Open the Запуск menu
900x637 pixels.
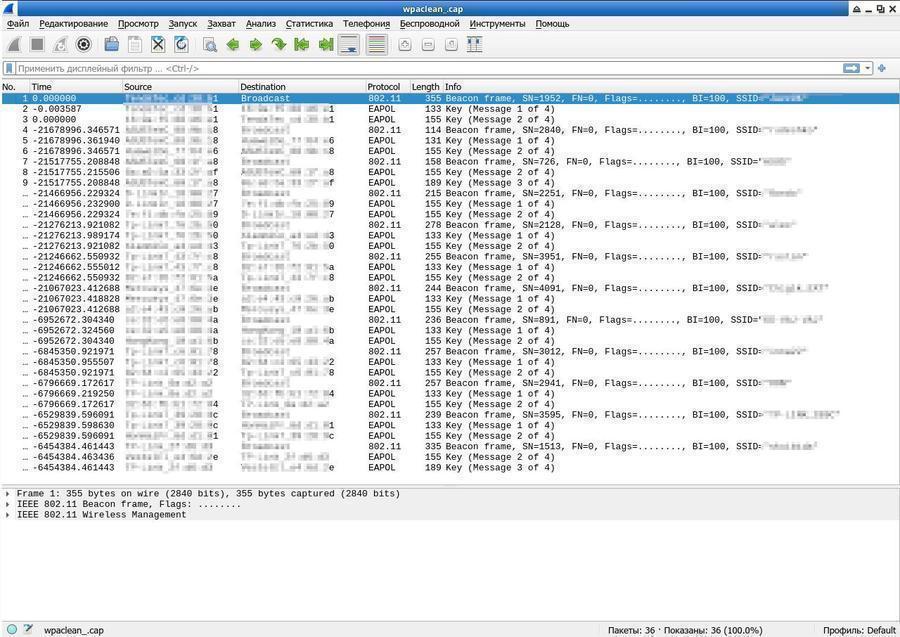click(x=183, y=24)
